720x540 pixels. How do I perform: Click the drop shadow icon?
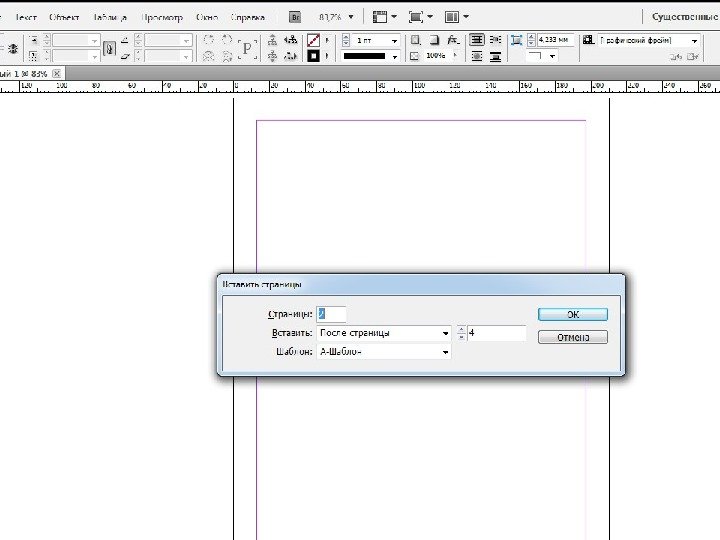coord(434,40)
